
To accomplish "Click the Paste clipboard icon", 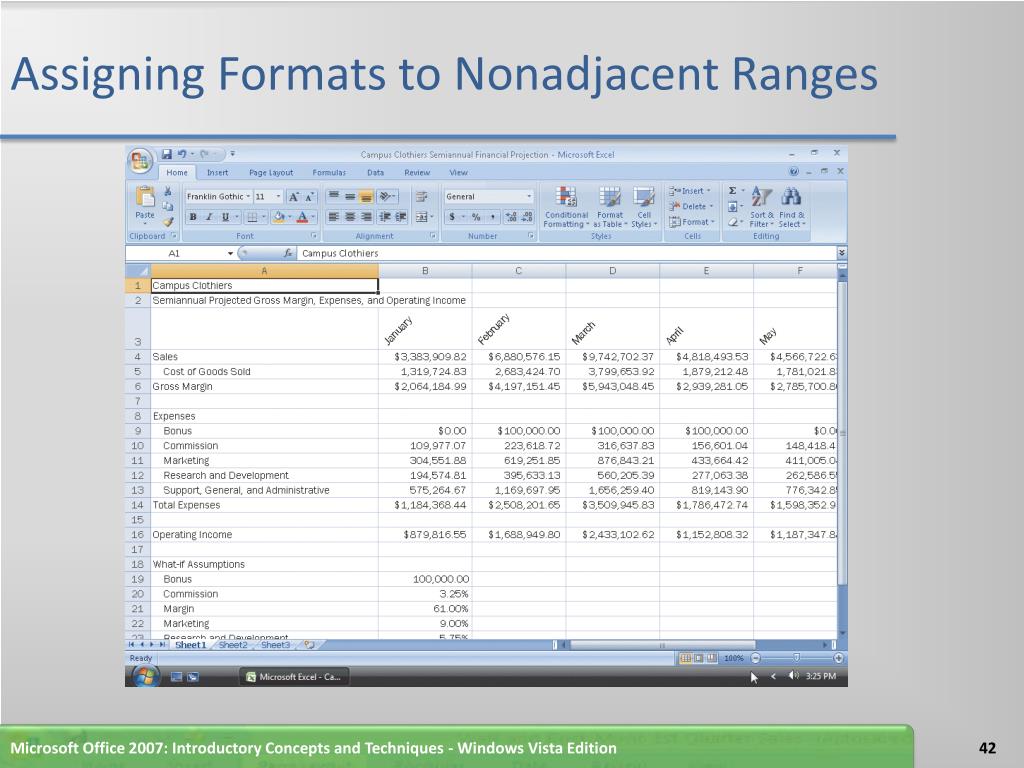I will point(144,196).
